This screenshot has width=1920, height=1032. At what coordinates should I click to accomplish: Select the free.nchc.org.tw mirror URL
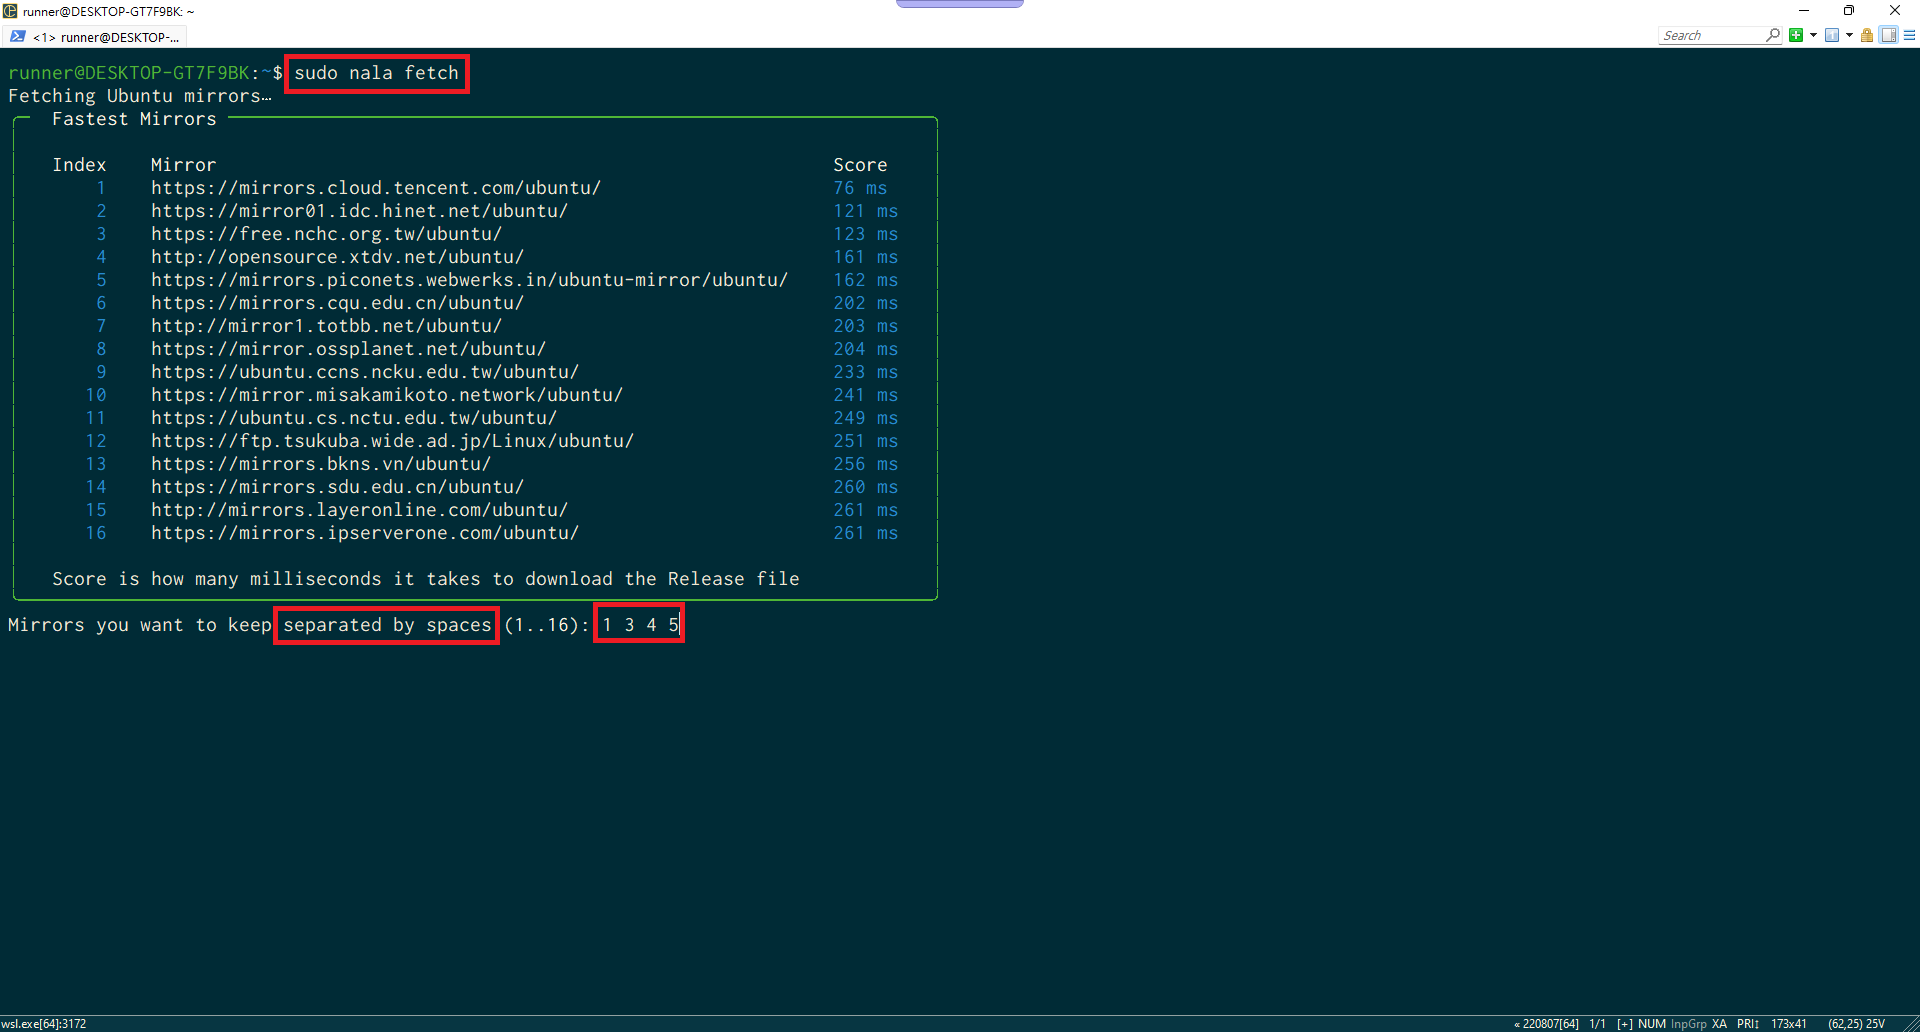point(326,233)
